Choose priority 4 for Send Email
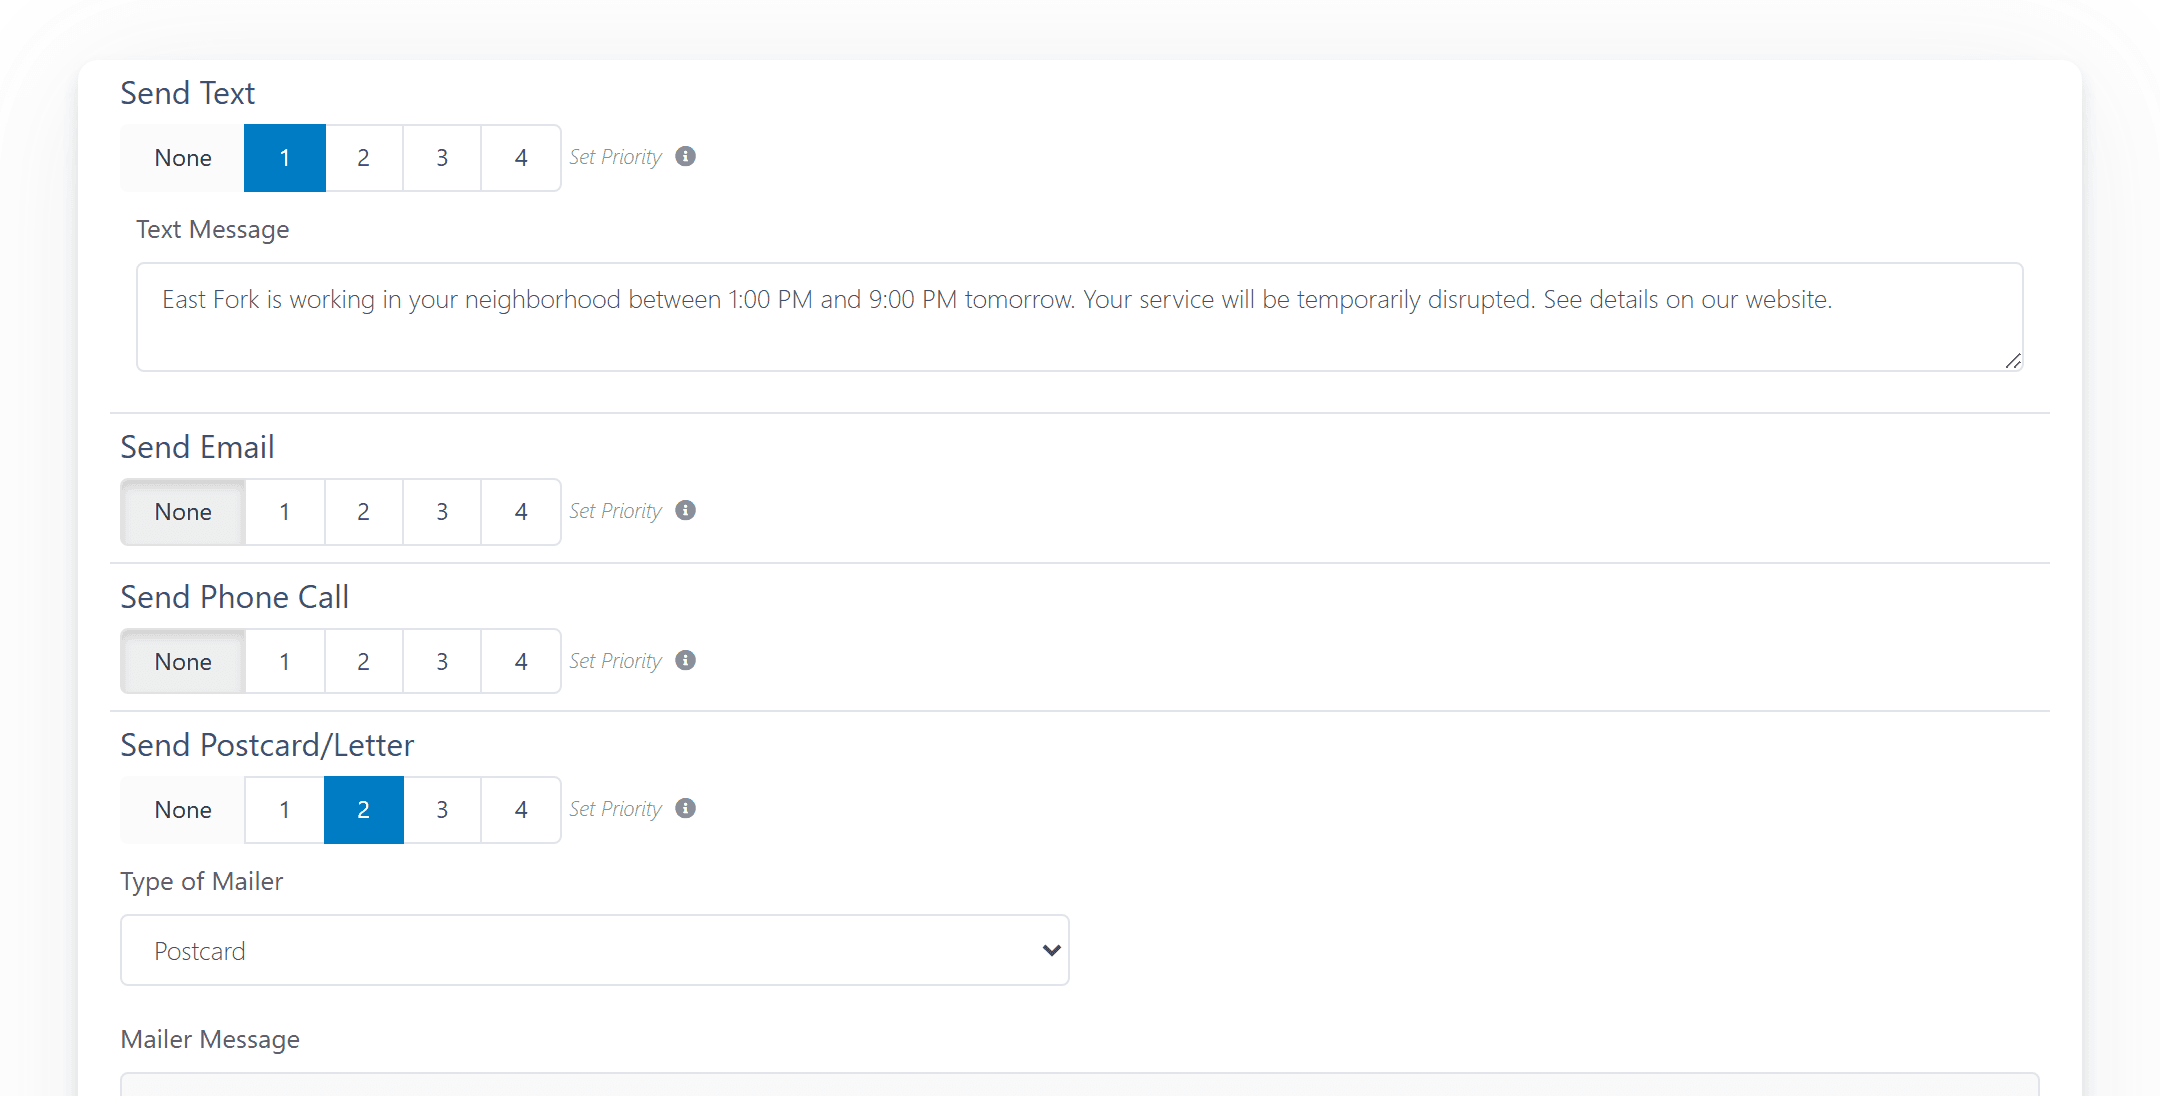The height and width of the screenshot is (1096, 2160). pyautogui.click(x=521, y=512)
